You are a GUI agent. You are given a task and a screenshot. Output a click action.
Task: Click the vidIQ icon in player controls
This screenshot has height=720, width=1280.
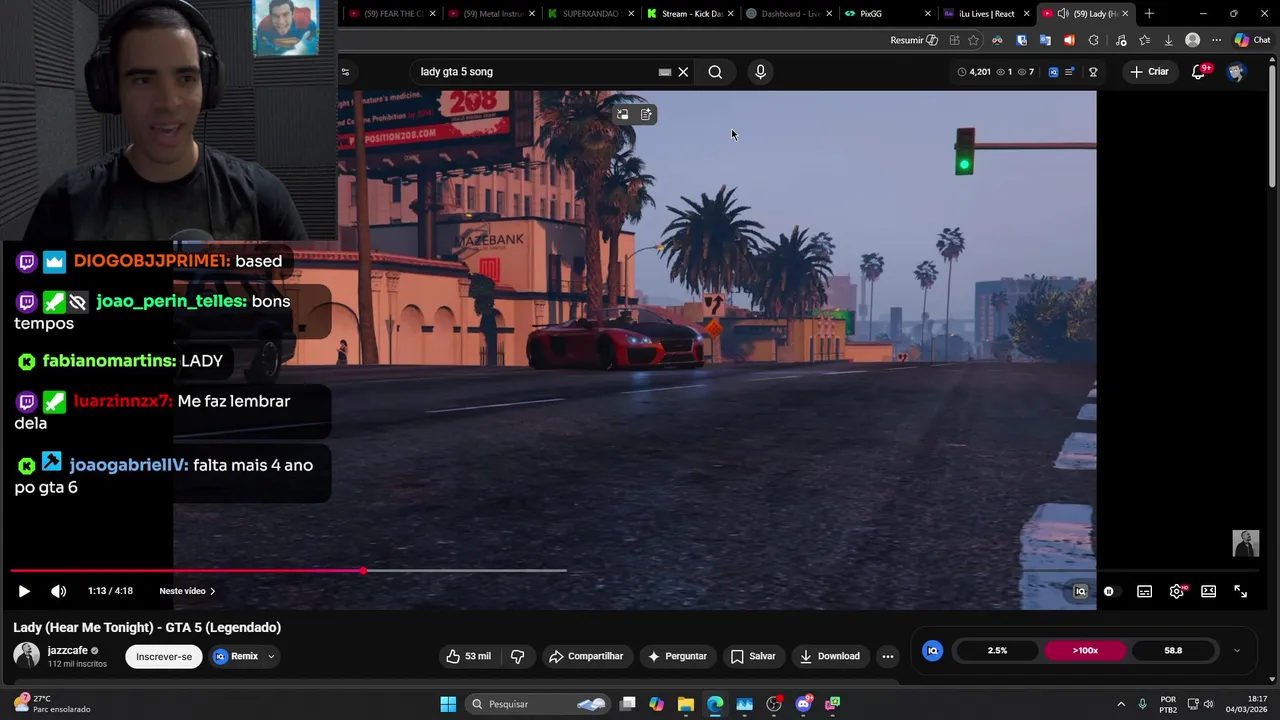pyautogui.click(x=1080, y=592)
